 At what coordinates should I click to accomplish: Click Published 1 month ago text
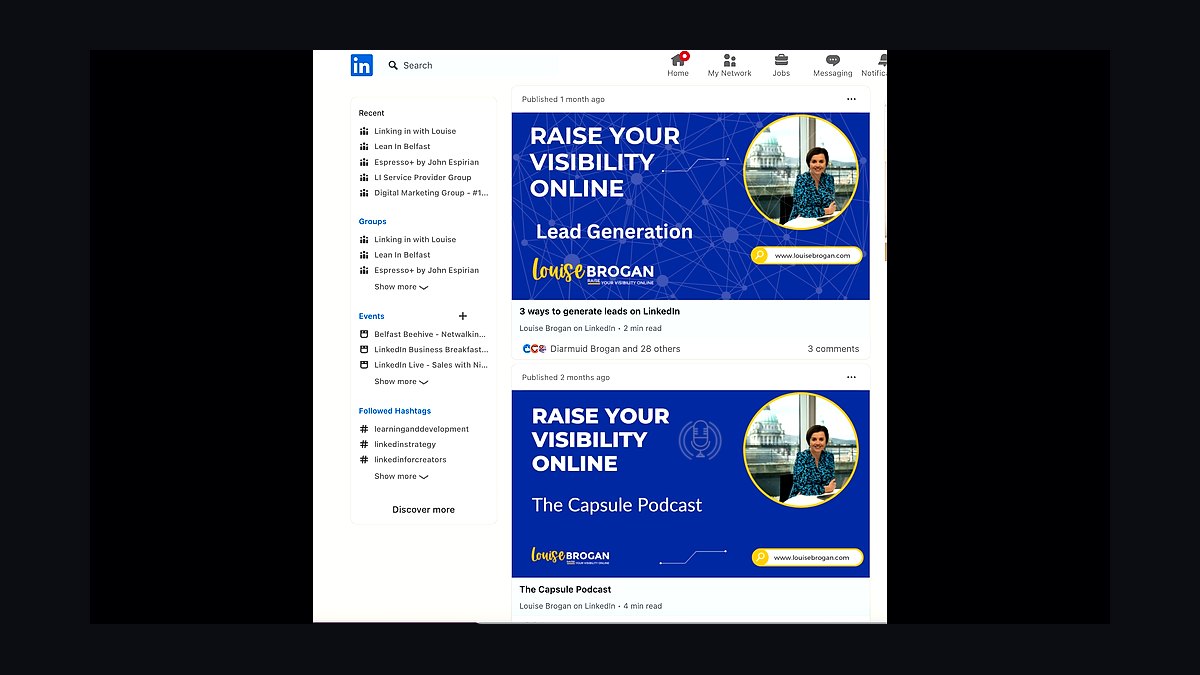(563, 99)
